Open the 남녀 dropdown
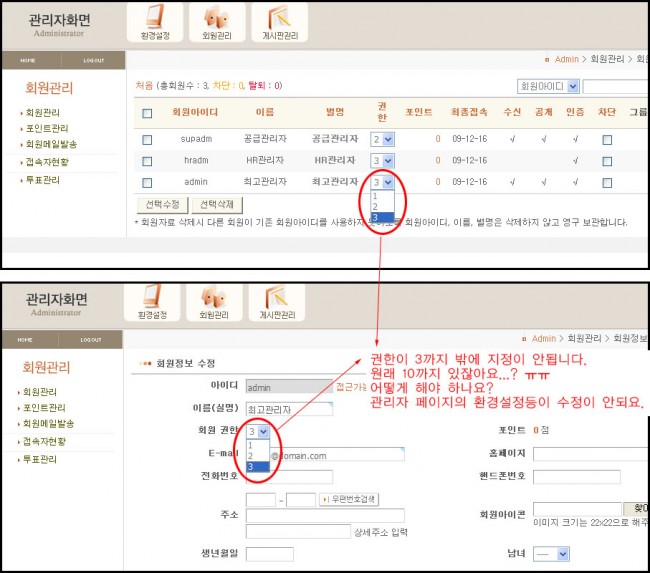 click(551, 554)
